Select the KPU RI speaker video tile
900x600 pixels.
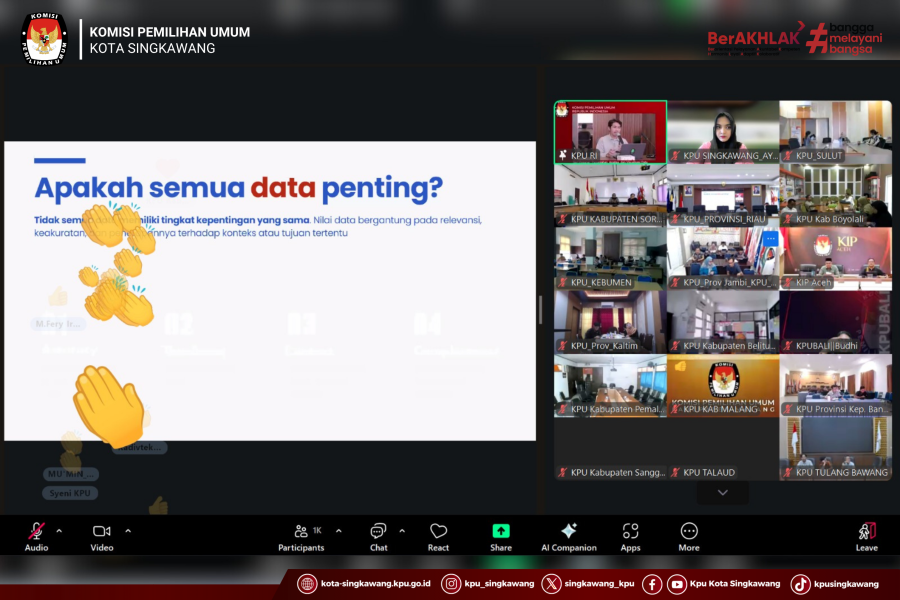tap(610, 132)
